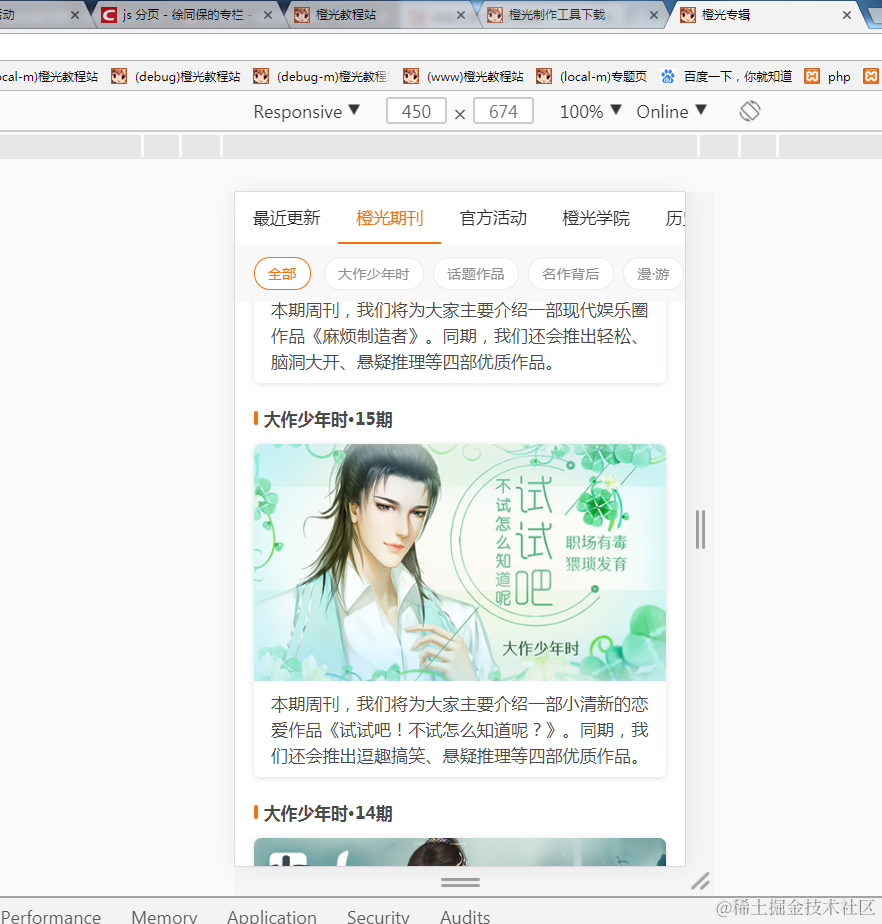Click the 大作少年时·14期 heading
This screenshot has height=924, width=882.
tap(328, 813)
